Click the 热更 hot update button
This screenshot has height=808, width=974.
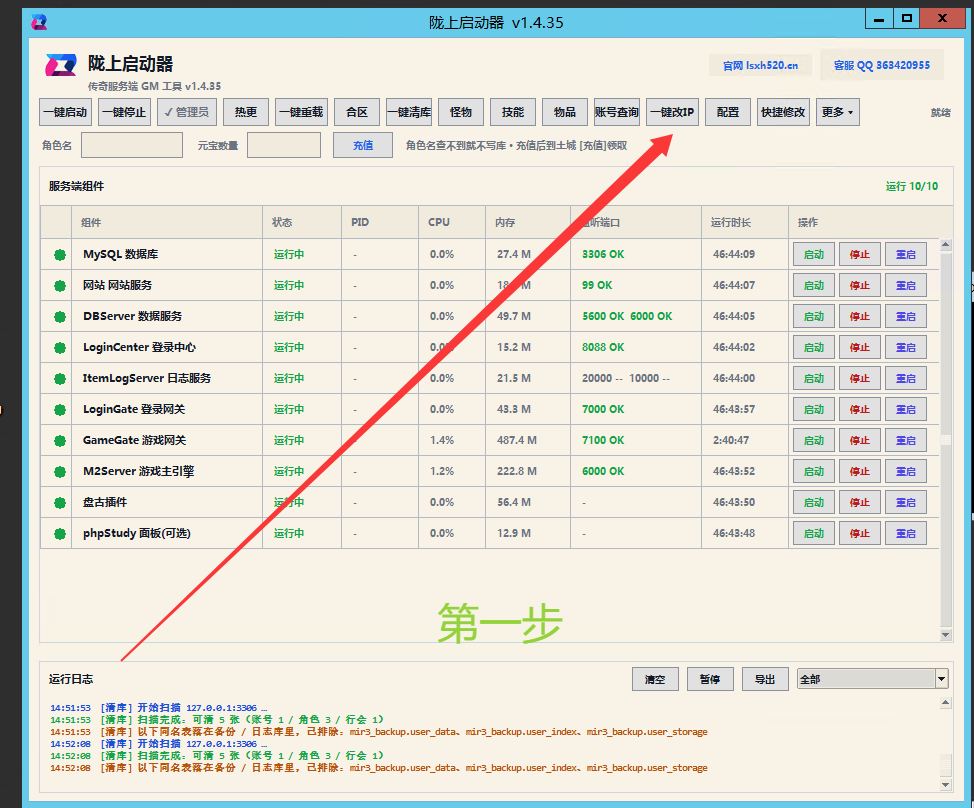pyautogui.click(x=246, y=112)
